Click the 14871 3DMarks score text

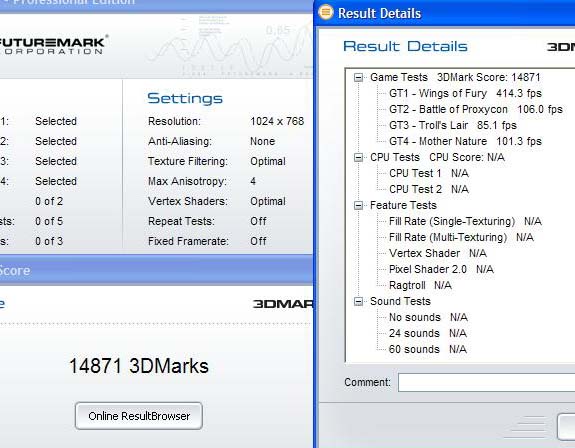[x=139, y=366]
